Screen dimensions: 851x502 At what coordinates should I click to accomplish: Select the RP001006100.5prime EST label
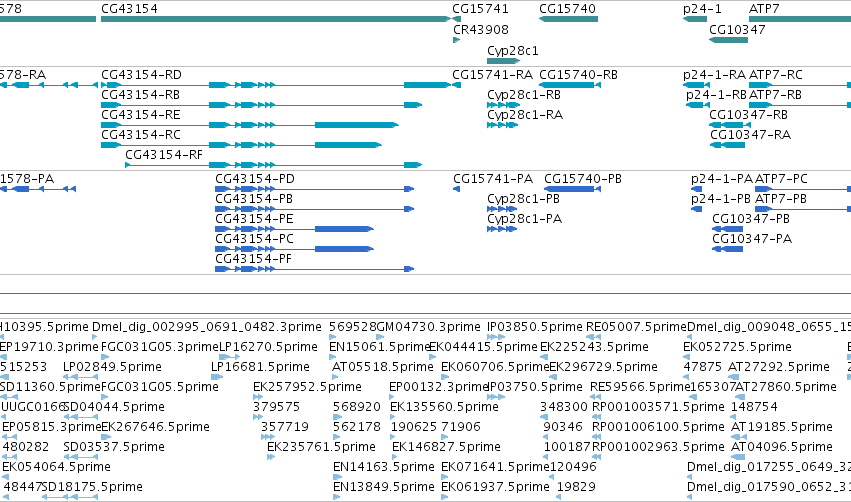(x=658, y=427)
